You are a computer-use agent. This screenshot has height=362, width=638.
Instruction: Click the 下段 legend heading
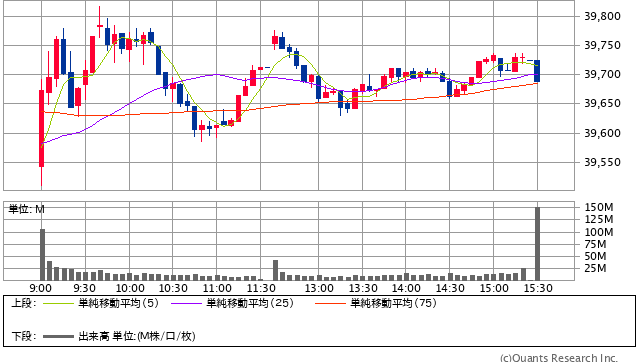point(24,336)
